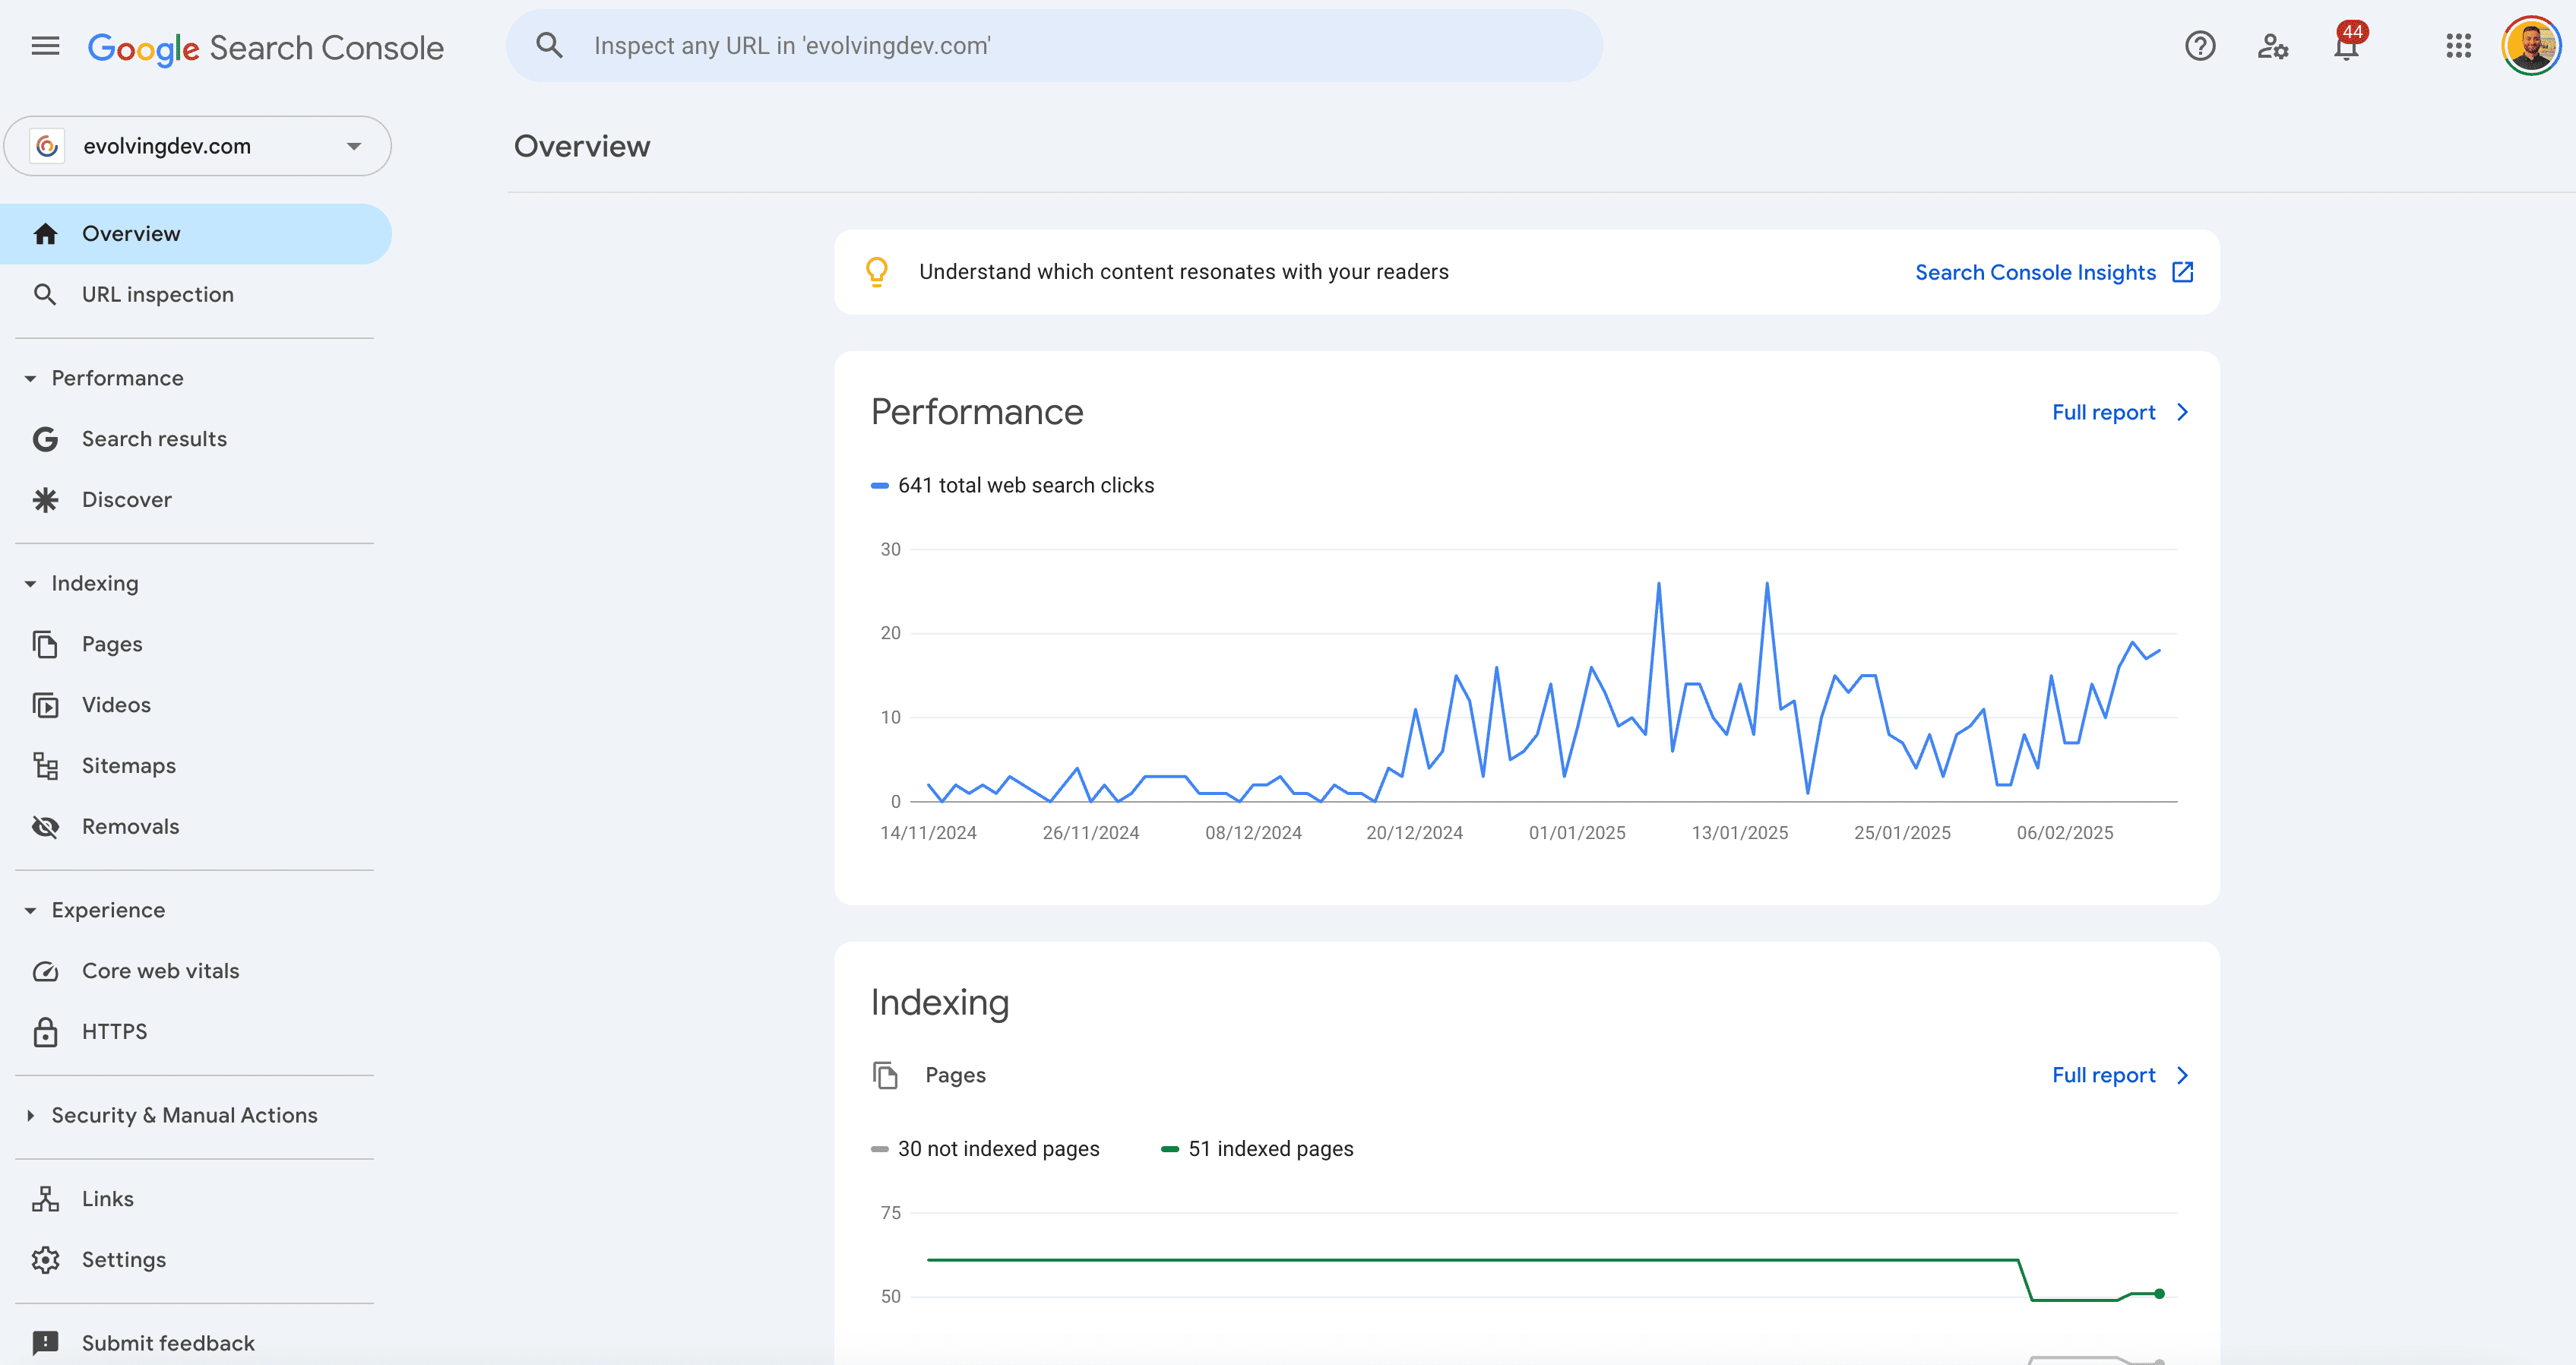Image resolution: width=2576 pixels, height=1365 pixels.
Task: Open Core web vitals menu item
Action: (196, 971)
